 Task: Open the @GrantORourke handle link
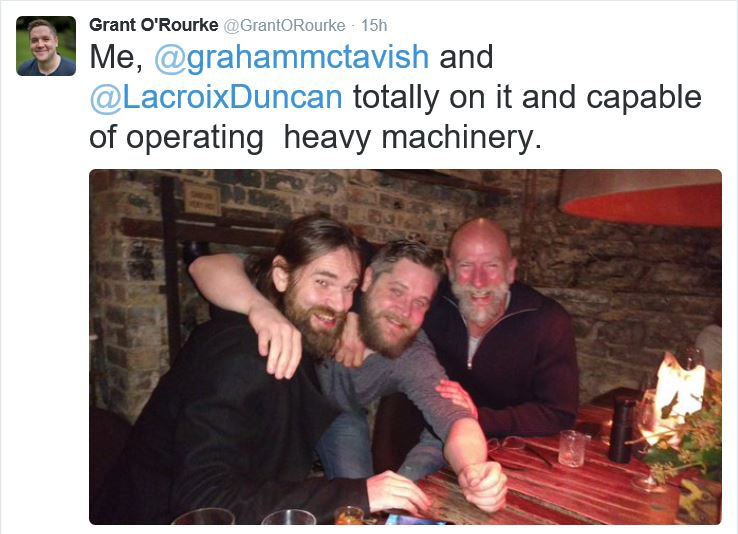coord(284,25)
